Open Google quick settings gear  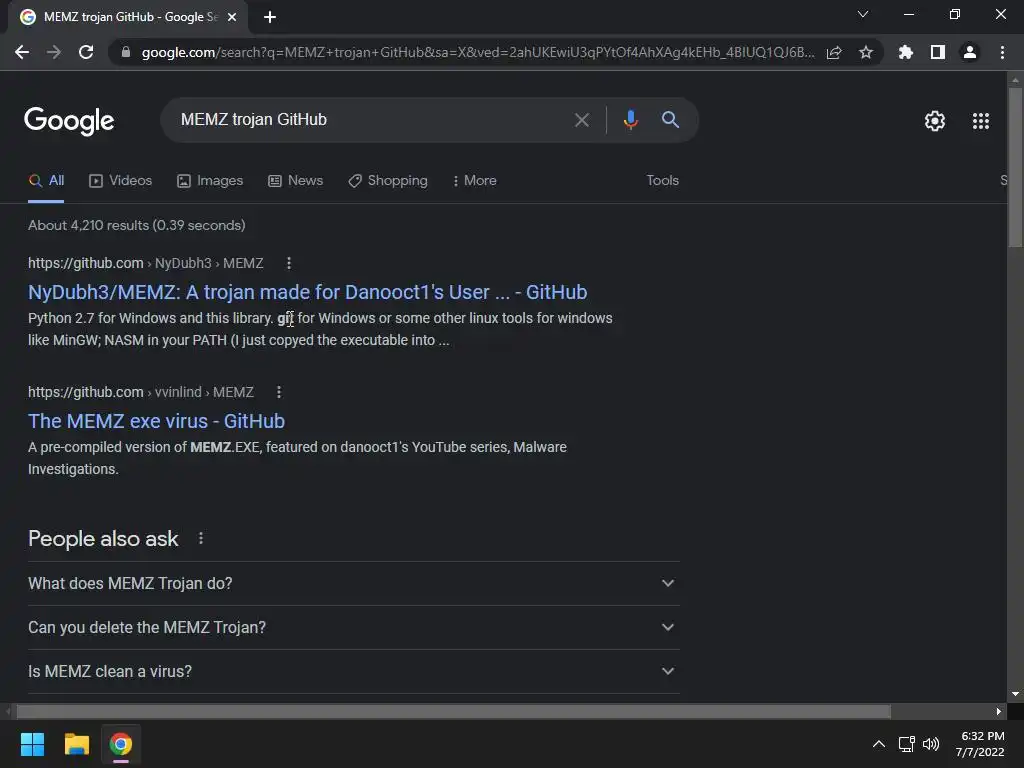pyautogui.click(x=935, y=121)
